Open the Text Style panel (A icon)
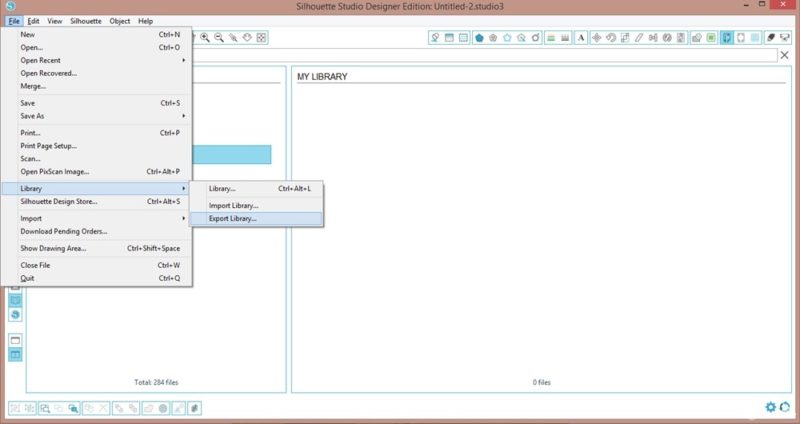The image size is (800, 424). pos(581,38)
